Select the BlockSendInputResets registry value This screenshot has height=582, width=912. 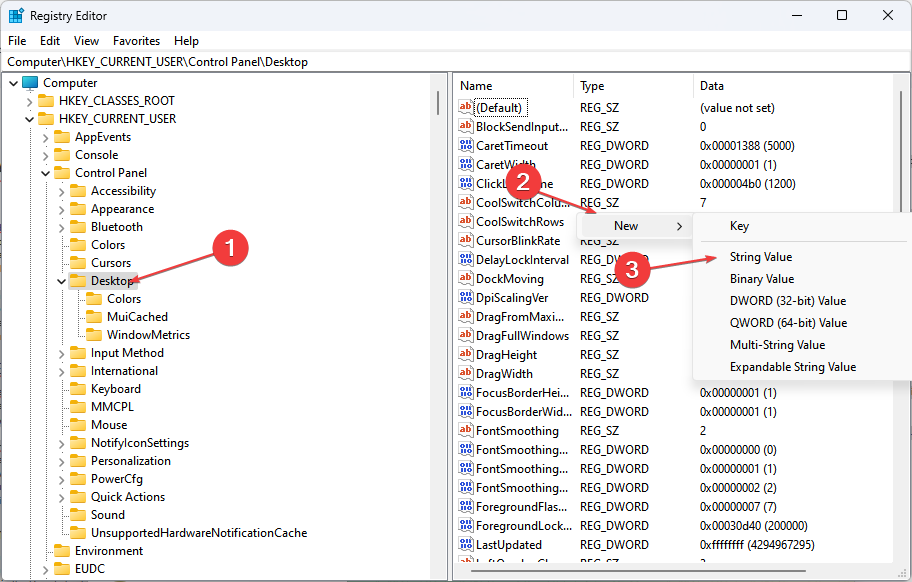[x=519, y=126]
